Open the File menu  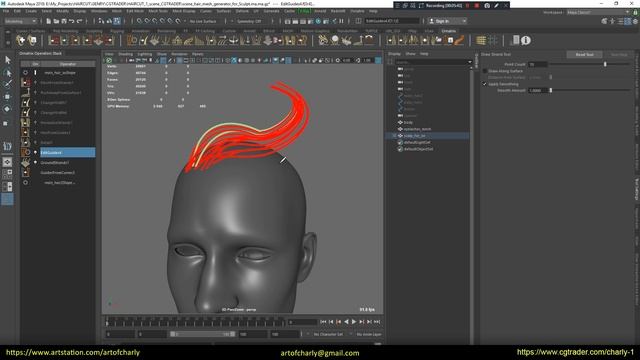[6, 11]
